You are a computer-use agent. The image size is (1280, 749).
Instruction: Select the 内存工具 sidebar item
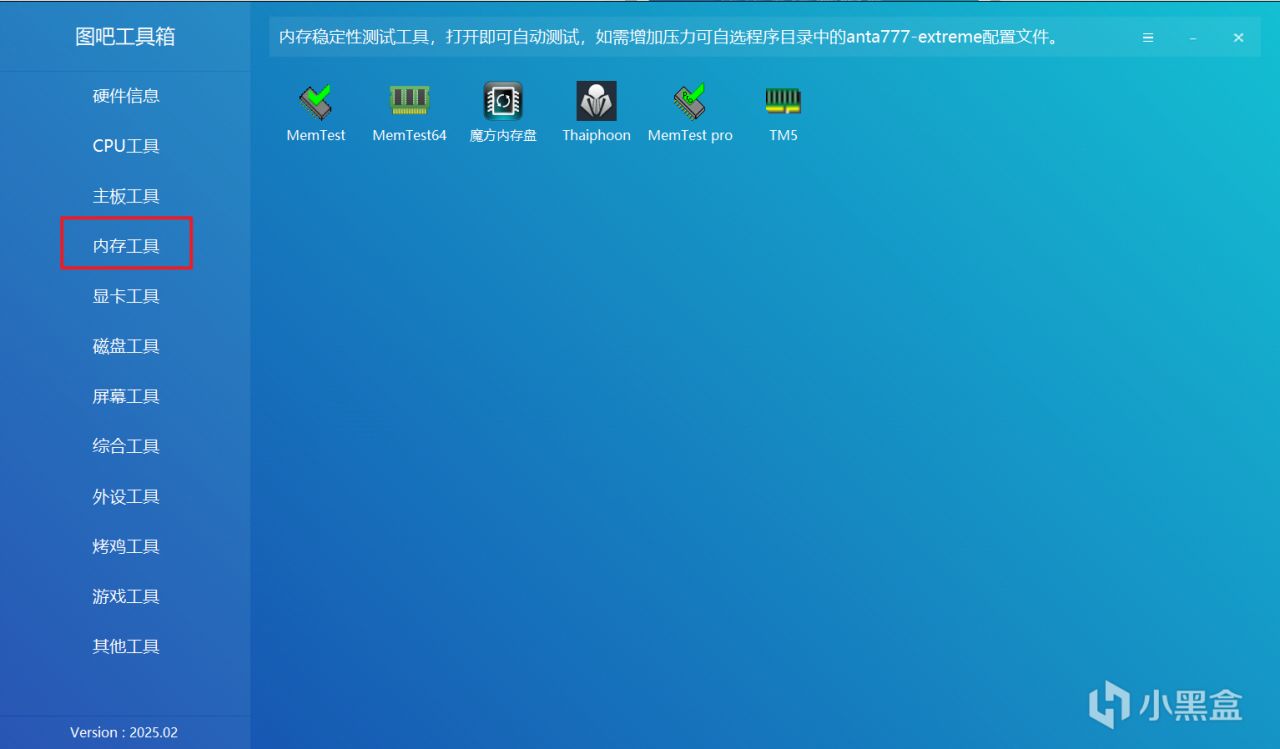click(x=126, y=245)
